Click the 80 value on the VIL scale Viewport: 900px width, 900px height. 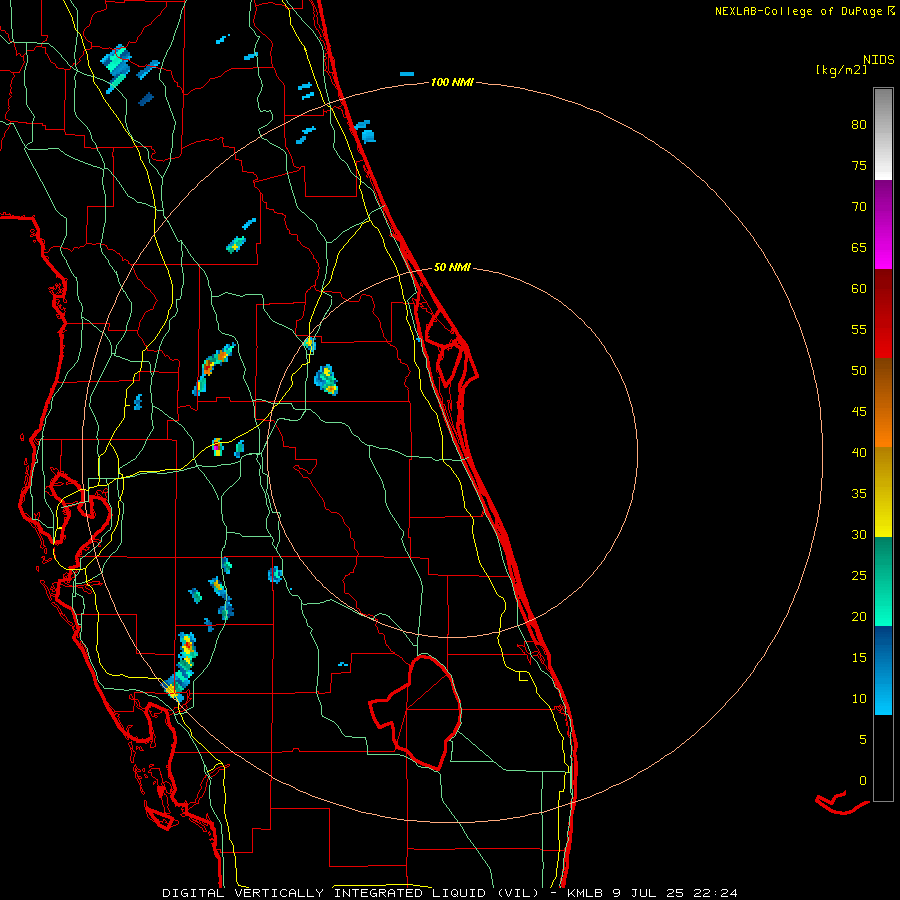click(x=859, y=125)
